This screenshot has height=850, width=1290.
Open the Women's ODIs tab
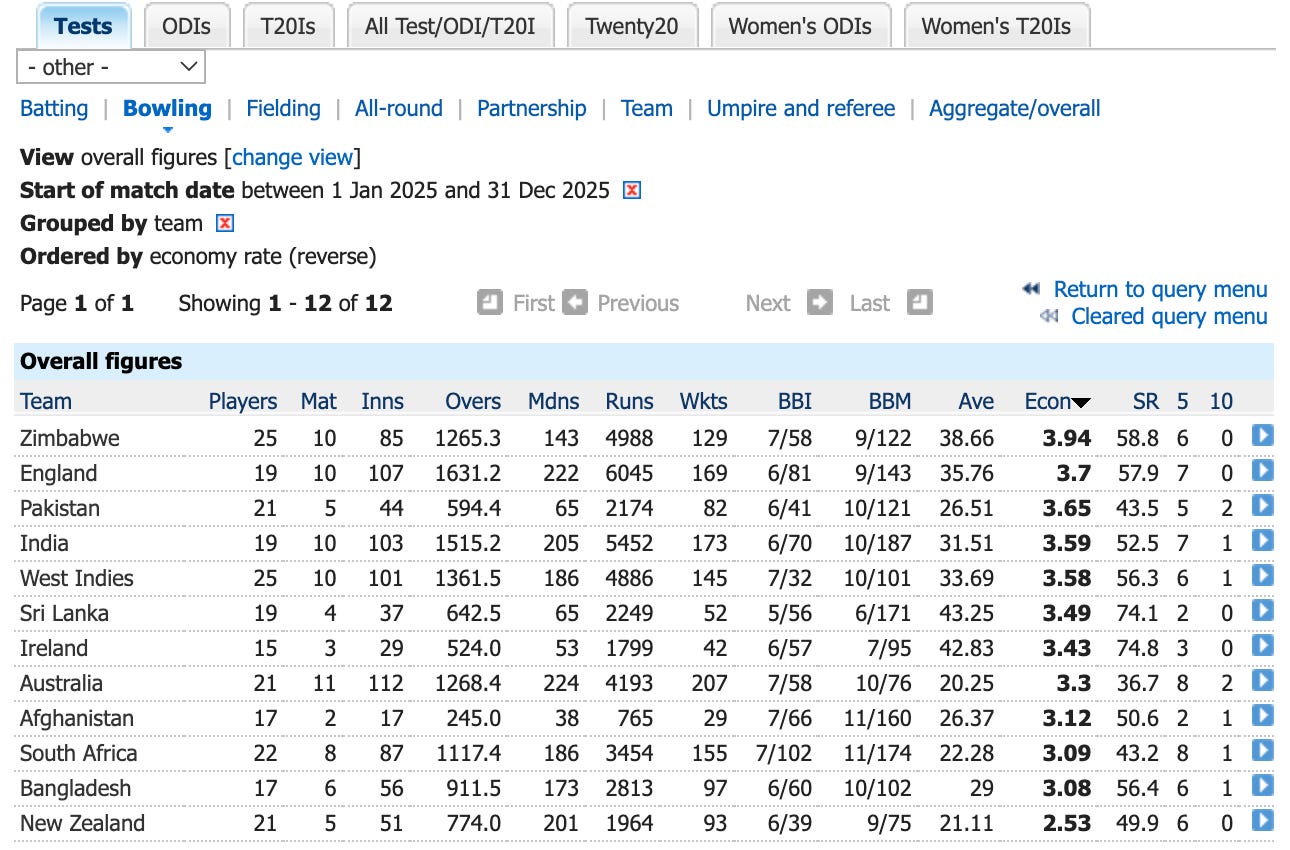(800, 26)
